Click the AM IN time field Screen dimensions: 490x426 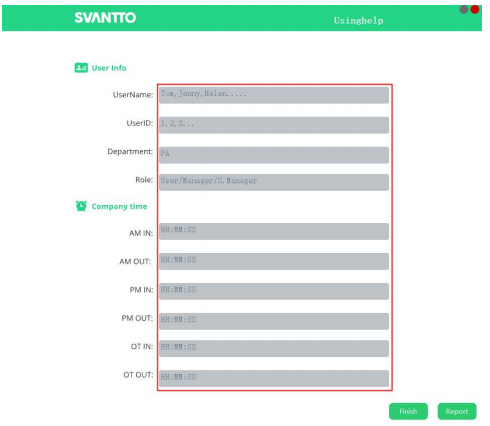pyautogui.click(x=274, y=231)
